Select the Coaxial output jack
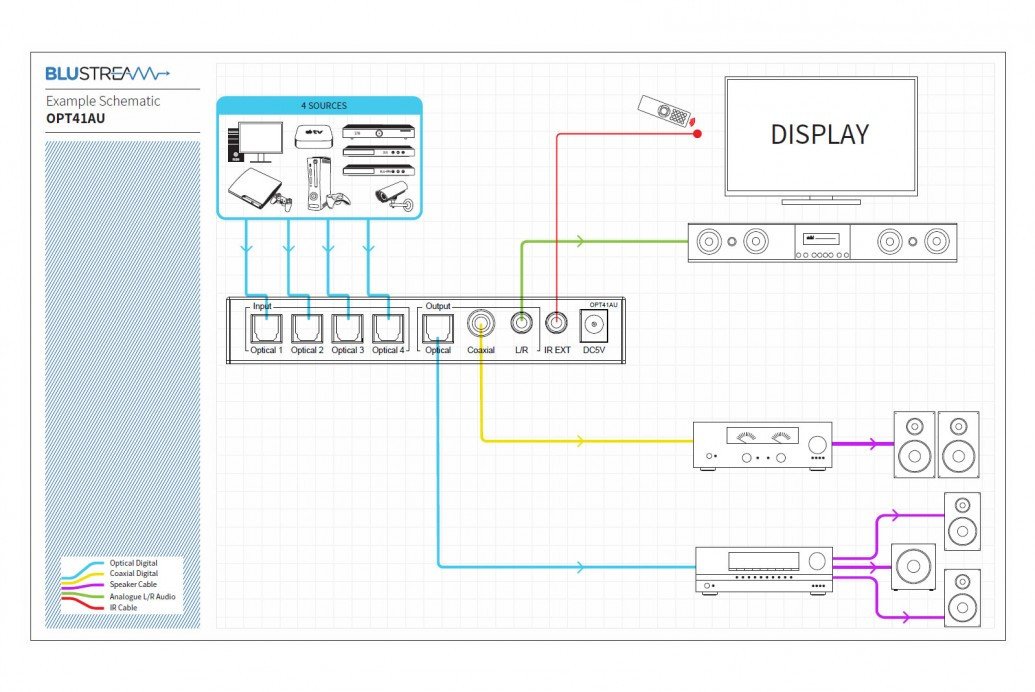This screenshot has height=692, width=1035. 481,325
